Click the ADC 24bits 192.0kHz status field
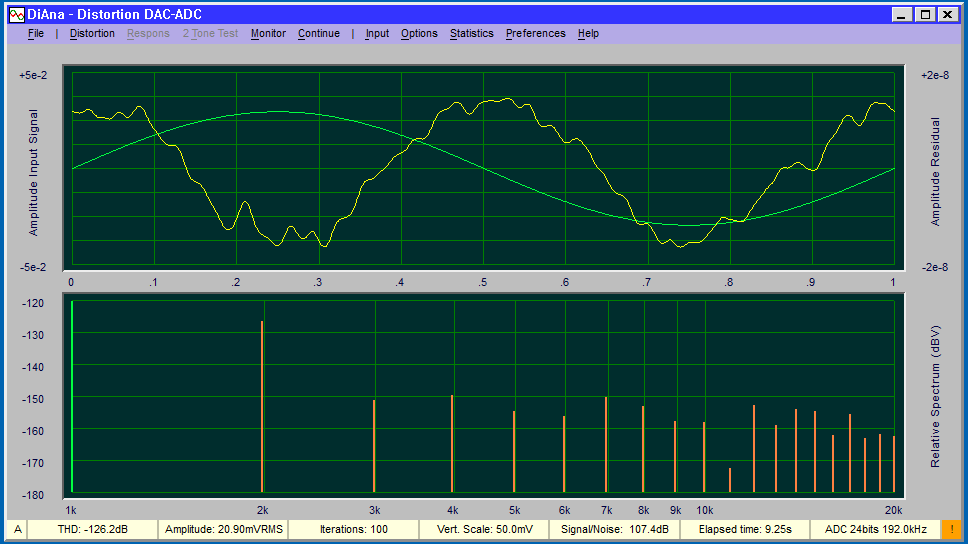The image size is (968, 544). pyautogui.click(x=875, y=529)
